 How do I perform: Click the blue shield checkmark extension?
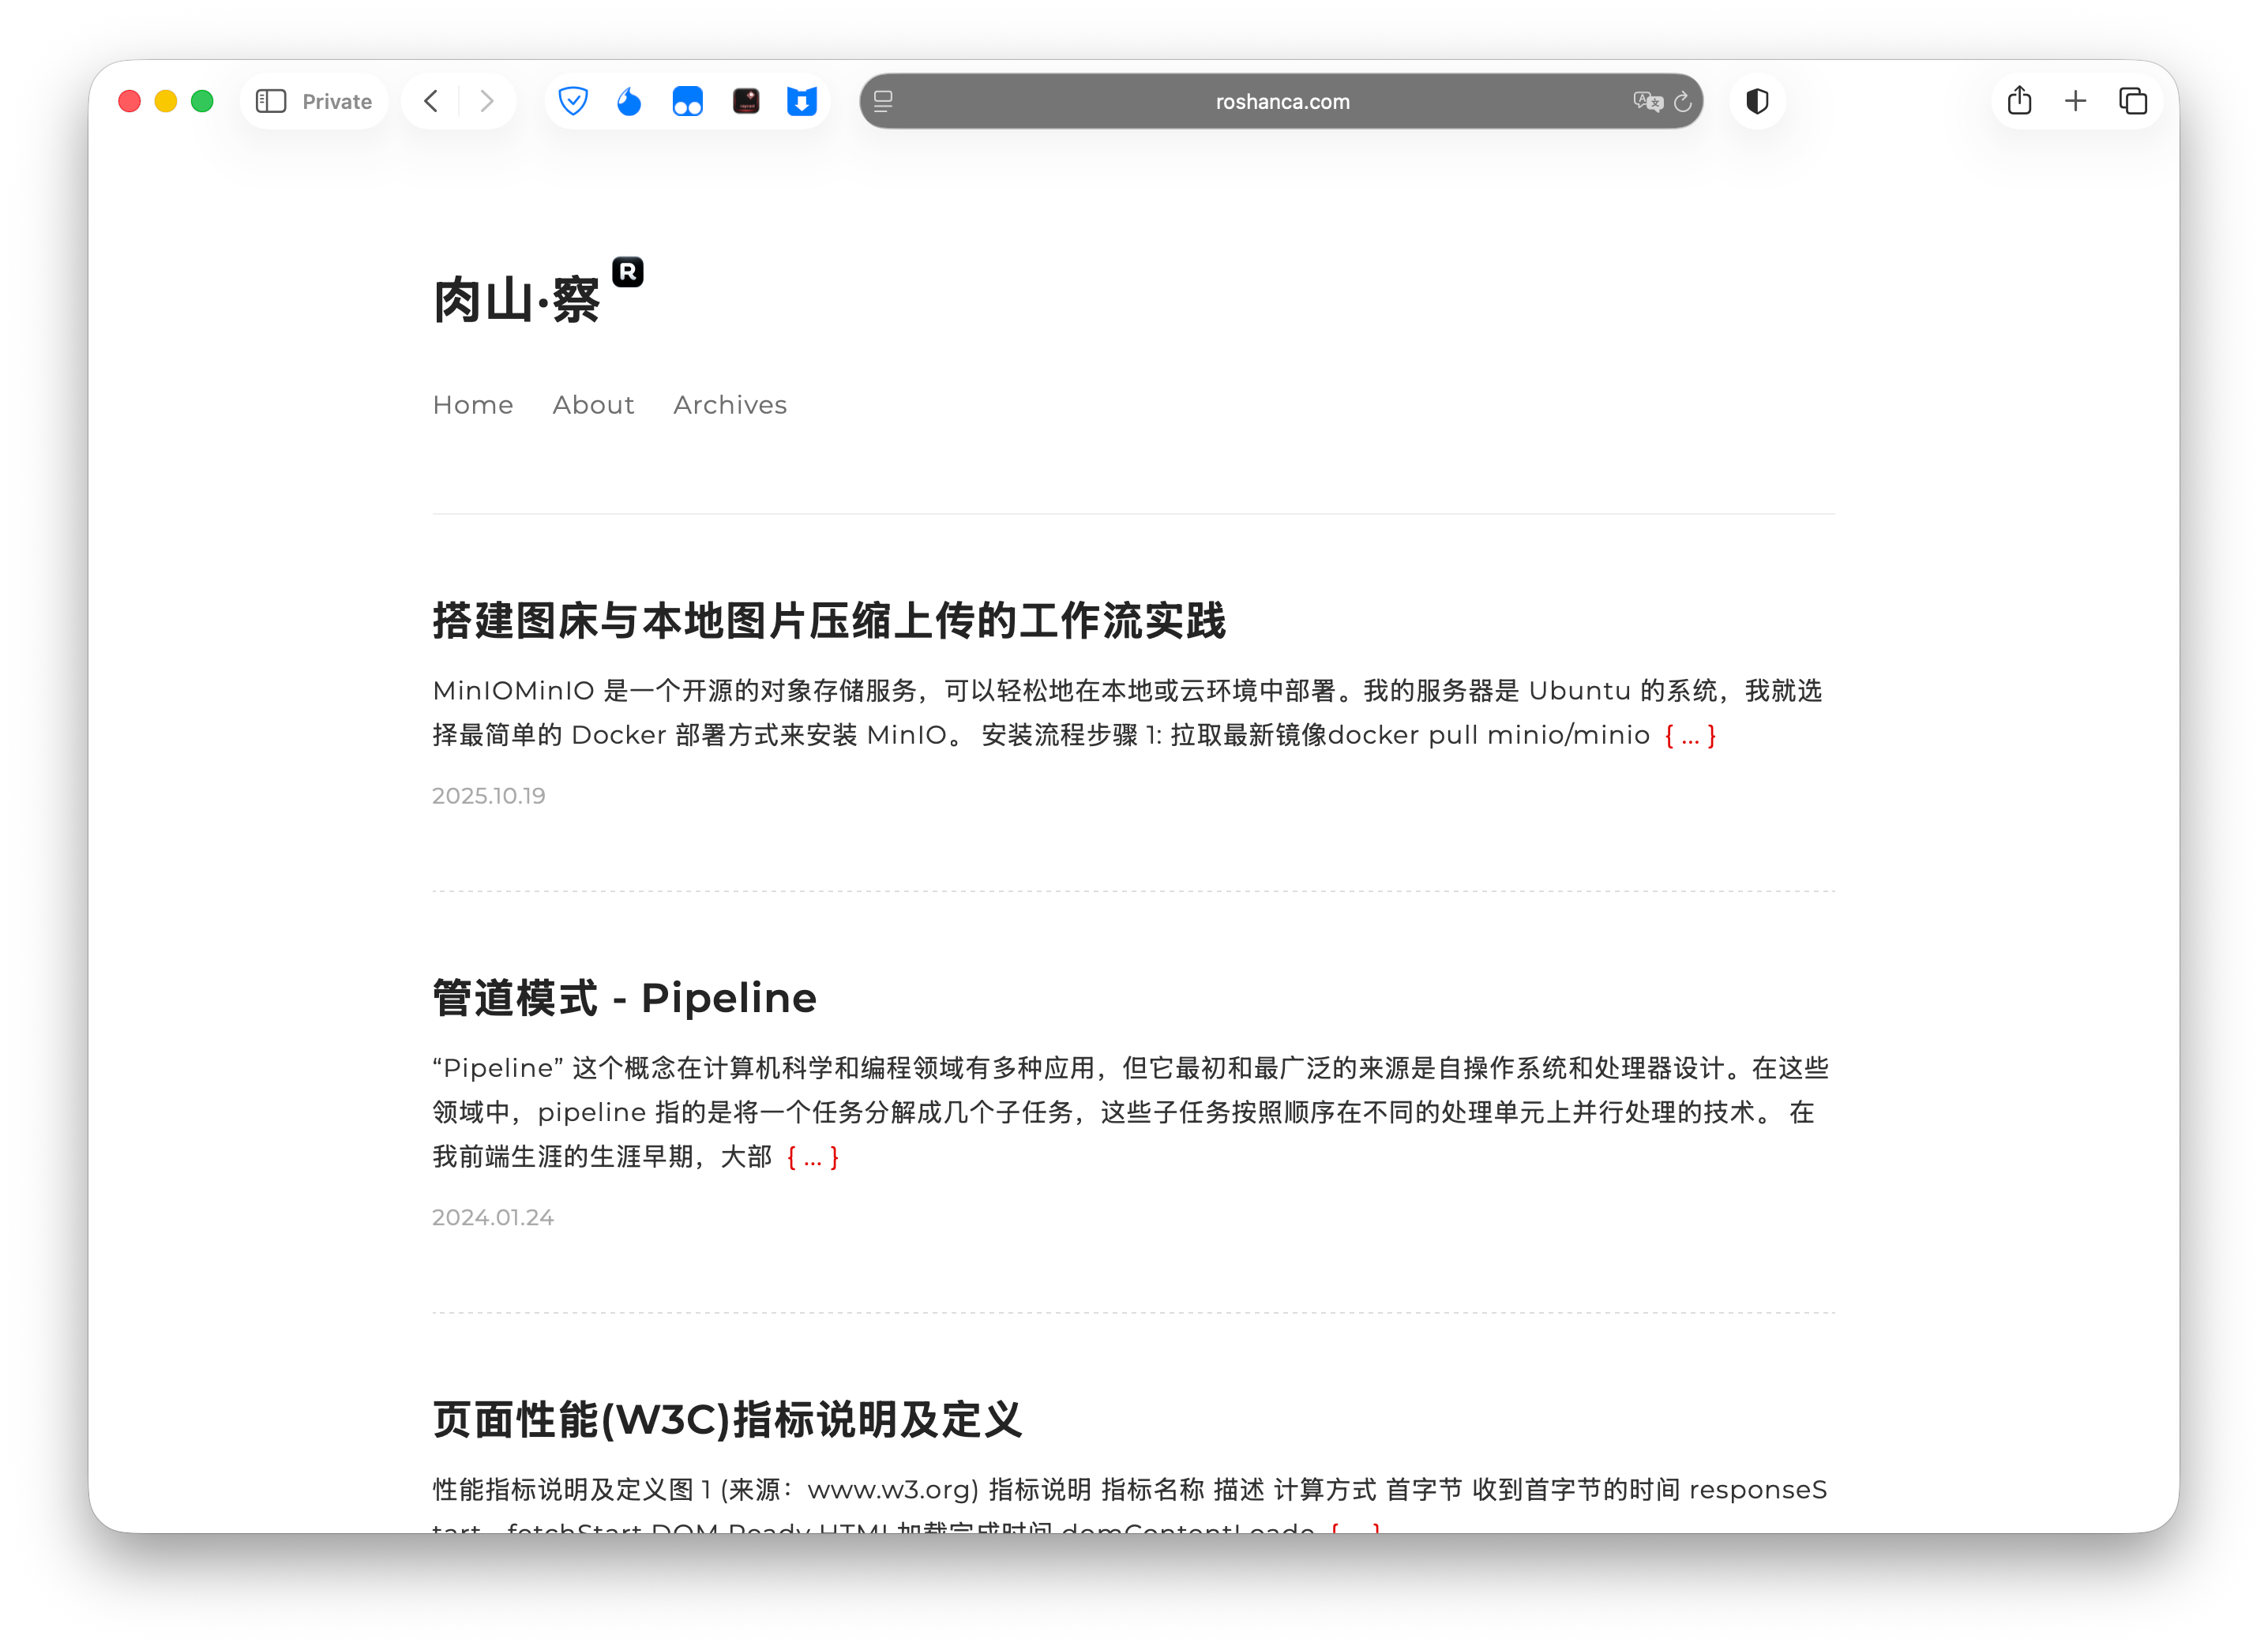point(573,101)
